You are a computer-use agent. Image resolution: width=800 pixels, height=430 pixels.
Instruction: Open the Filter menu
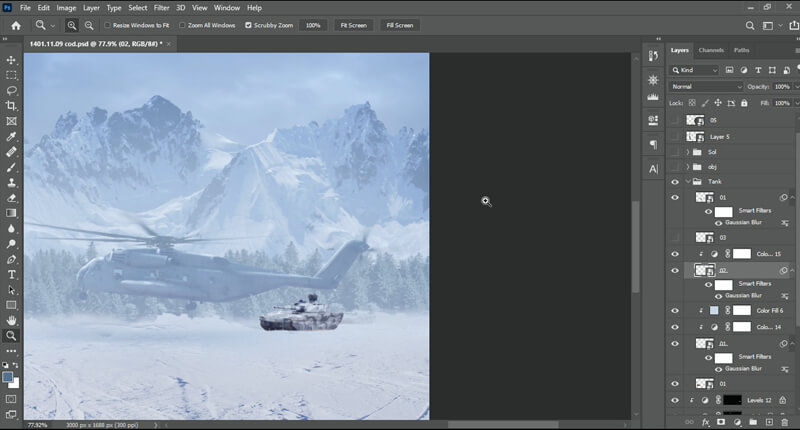click(161, 8)
